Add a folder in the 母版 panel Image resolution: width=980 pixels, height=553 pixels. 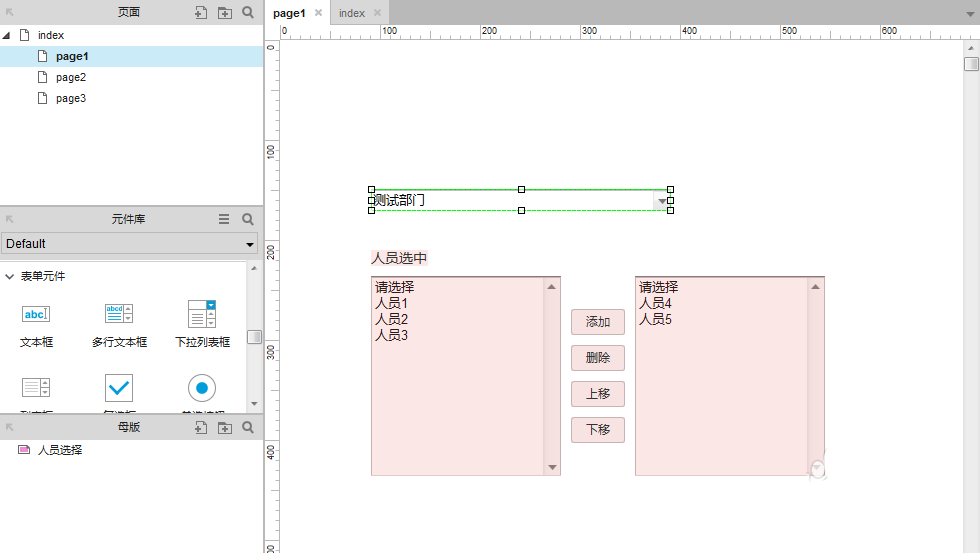tap(225, 428)
